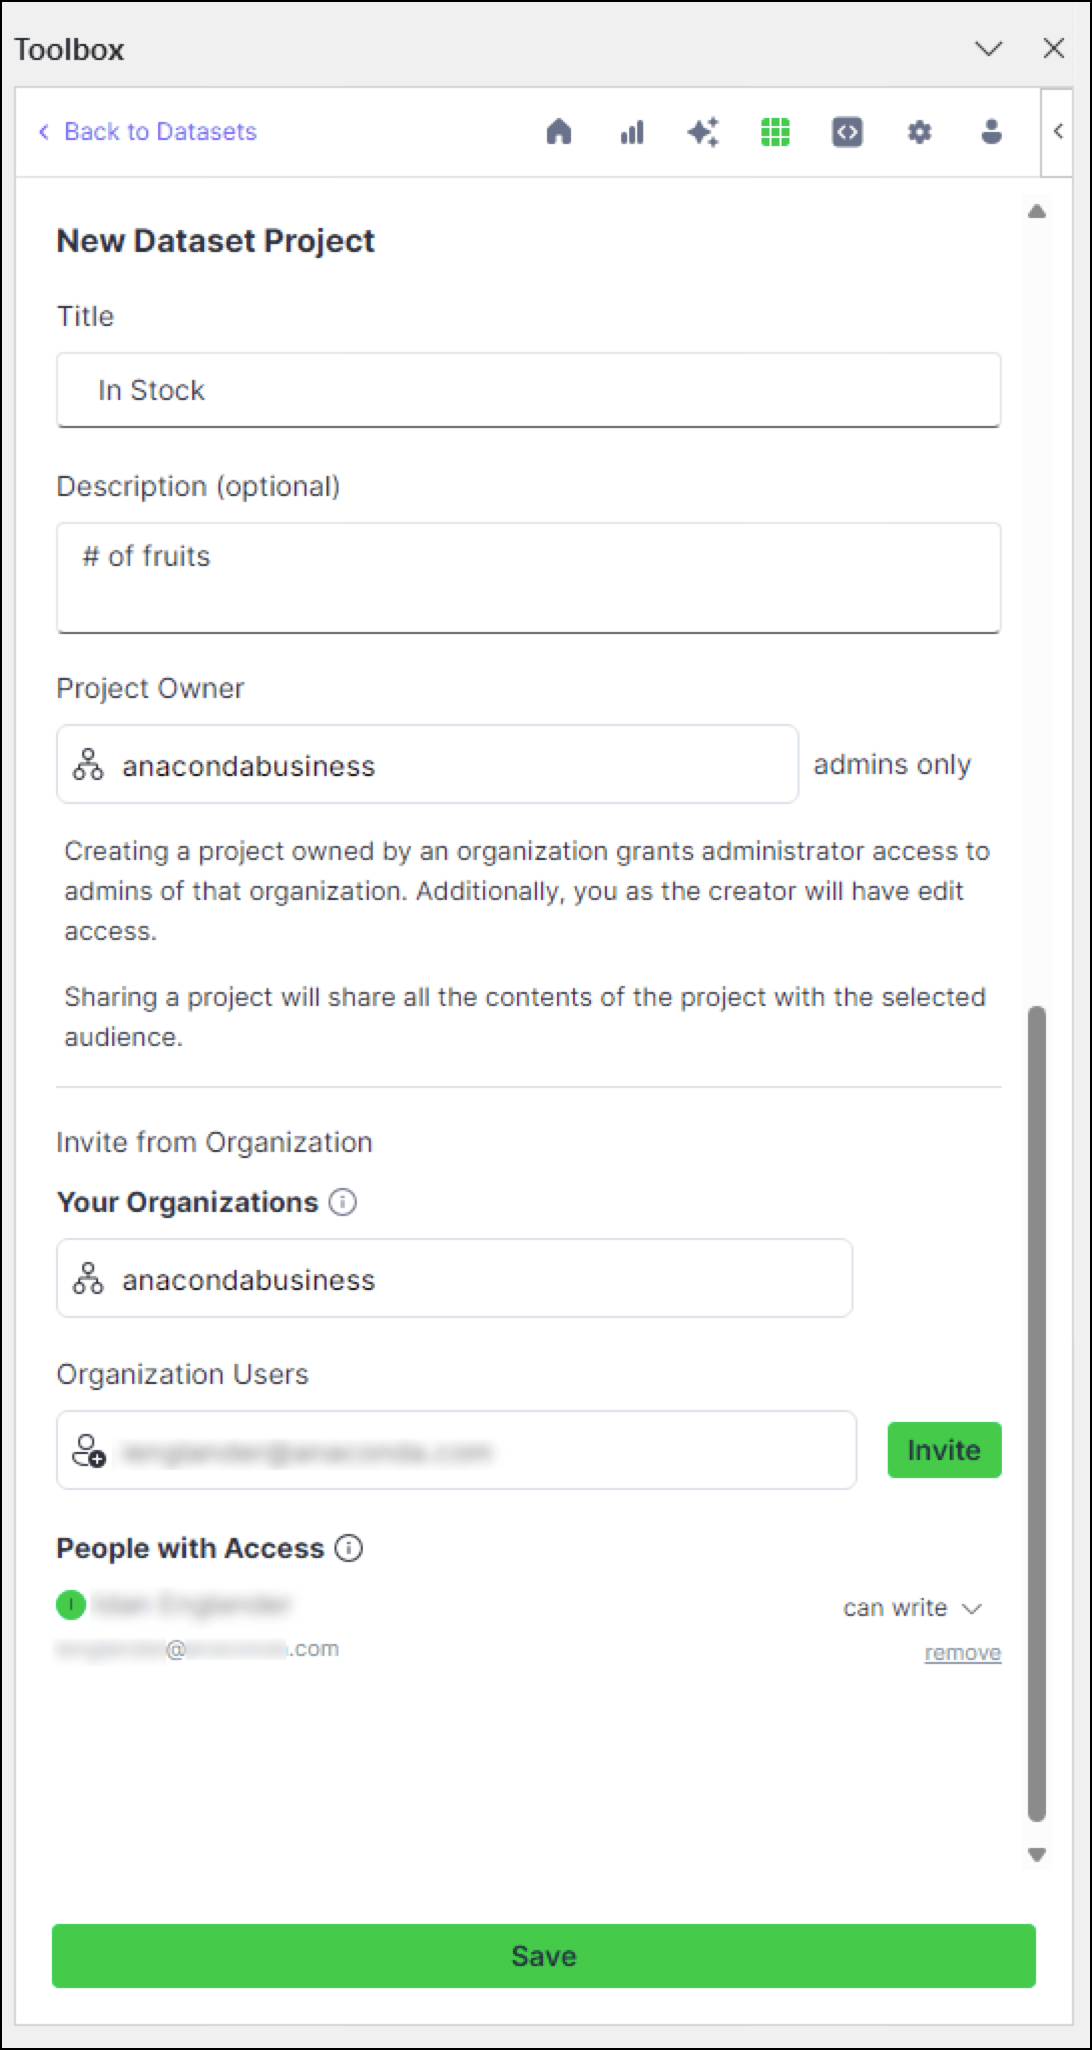Click the Invite button

944,1450
